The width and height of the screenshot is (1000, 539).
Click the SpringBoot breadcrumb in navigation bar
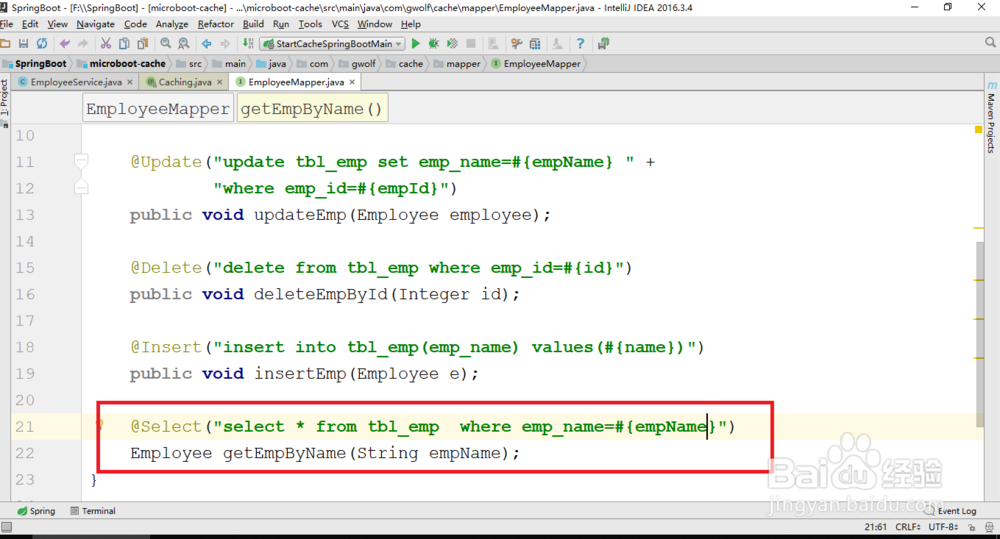[35, 63]
